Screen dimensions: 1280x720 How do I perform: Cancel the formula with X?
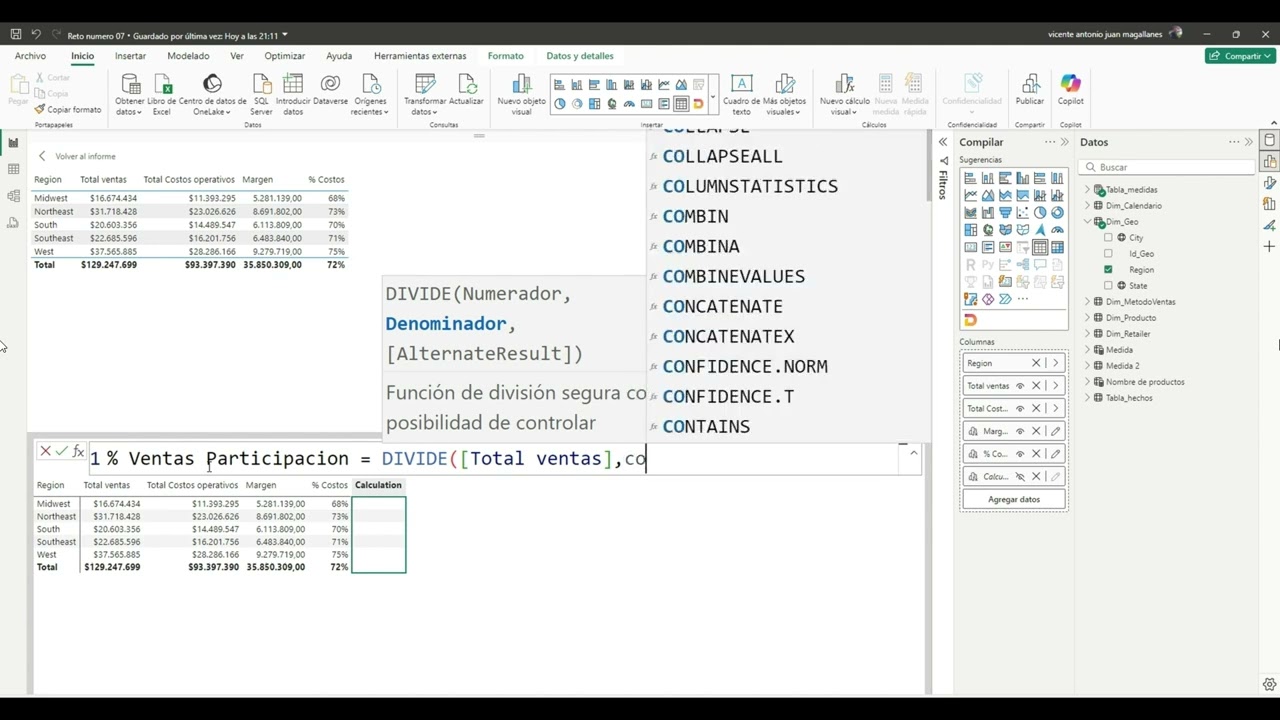[45, 451]
